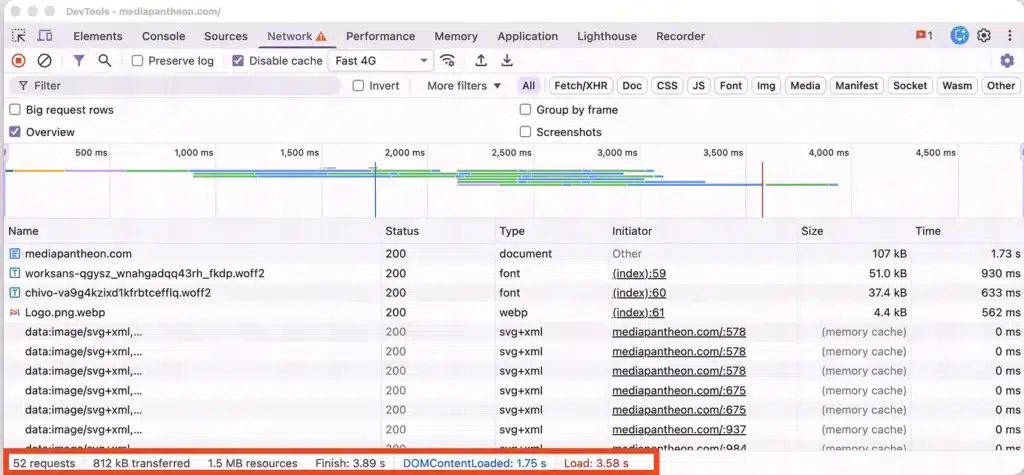This screenshot has height=475, width=1024.
Task: Click the font icon of chivo woff2
Action: tap(15, 293)
